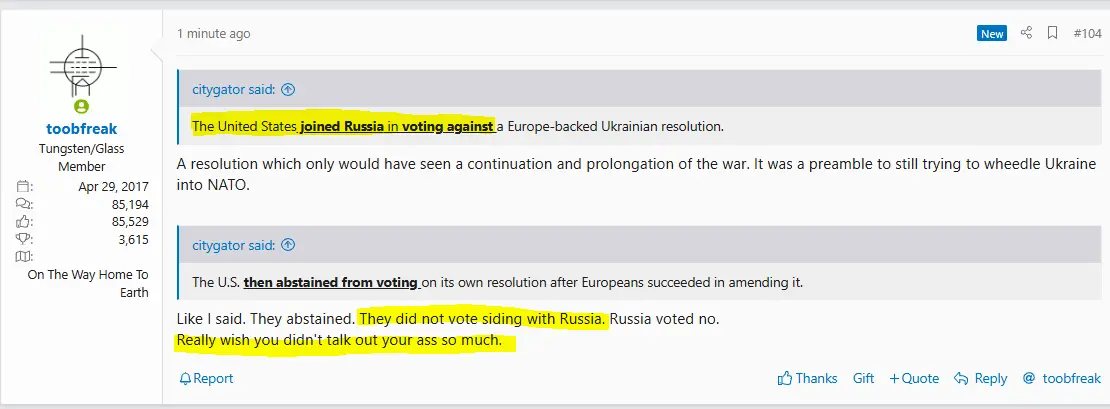
Task: Mention user with @ toobfreak link
Action: tap(1061, 378)
